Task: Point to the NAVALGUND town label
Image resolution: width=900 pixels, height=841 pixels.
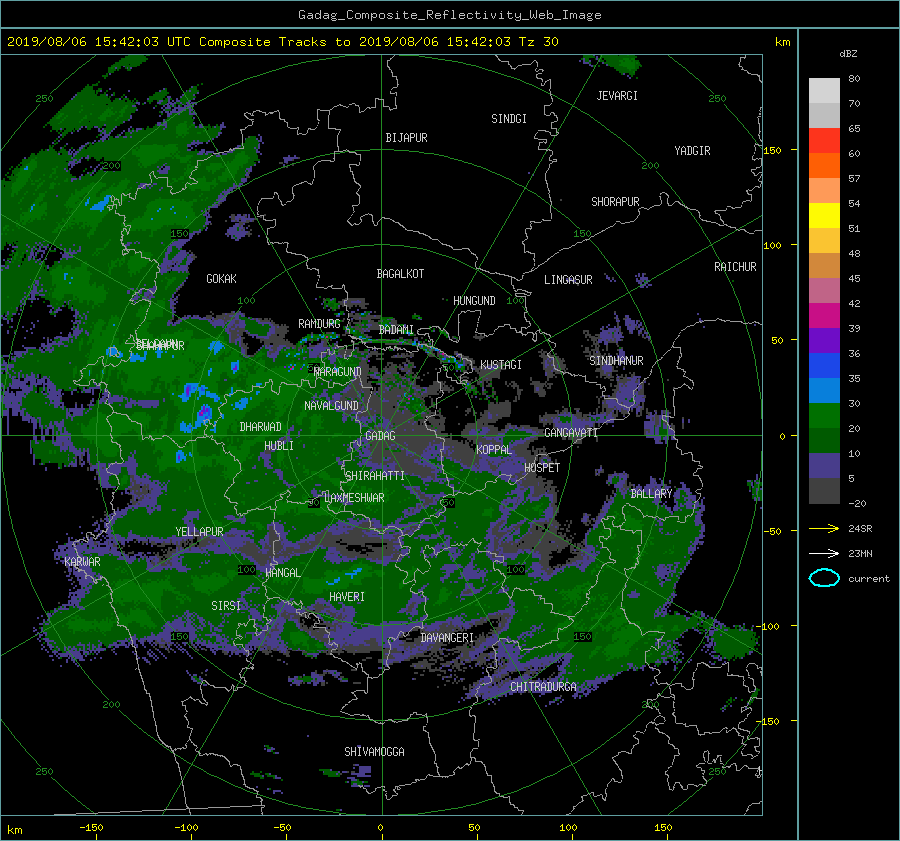Action: (331, 406)
